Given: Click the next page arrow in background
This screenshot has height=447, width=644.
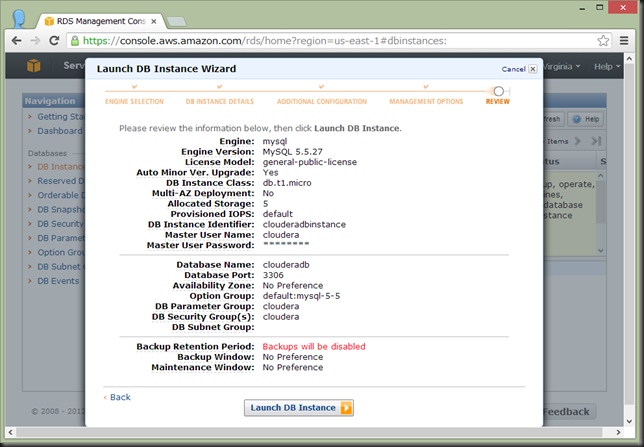Looking at the screenshot, I should pos(578,141).
